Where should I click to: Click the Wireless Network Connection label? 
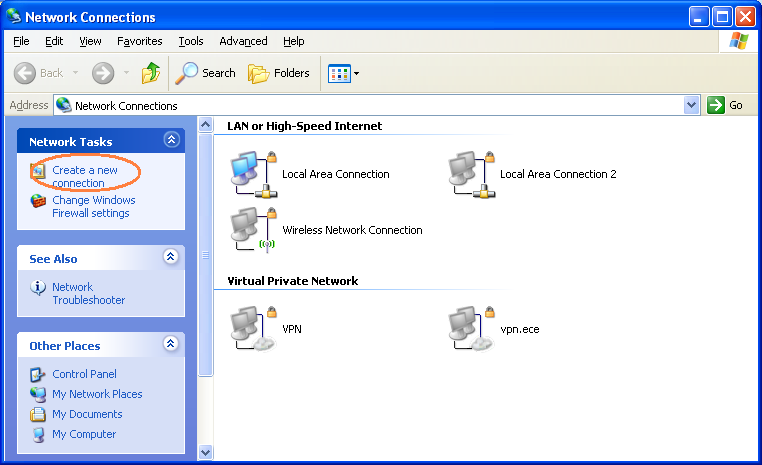[x=352, y=230]
